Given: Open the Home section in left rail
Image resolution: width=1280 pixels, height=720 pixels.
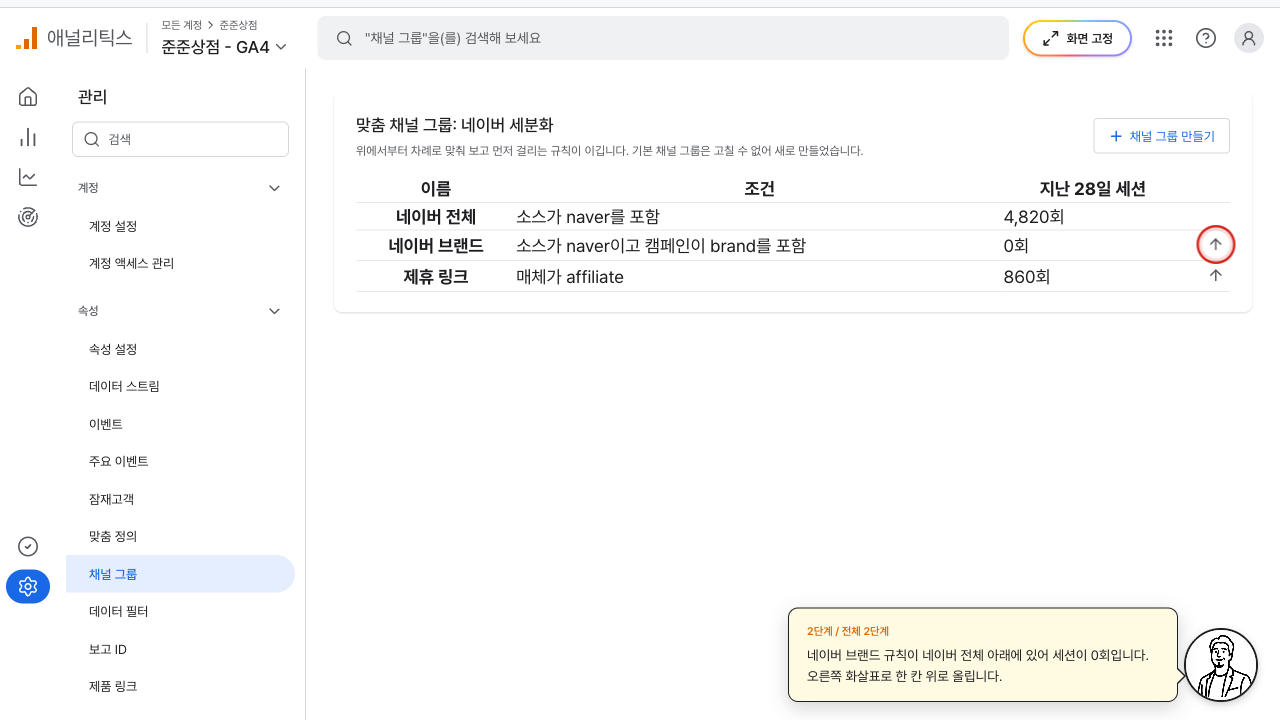Looking at the screenshot, I should [x=28, y=97].
